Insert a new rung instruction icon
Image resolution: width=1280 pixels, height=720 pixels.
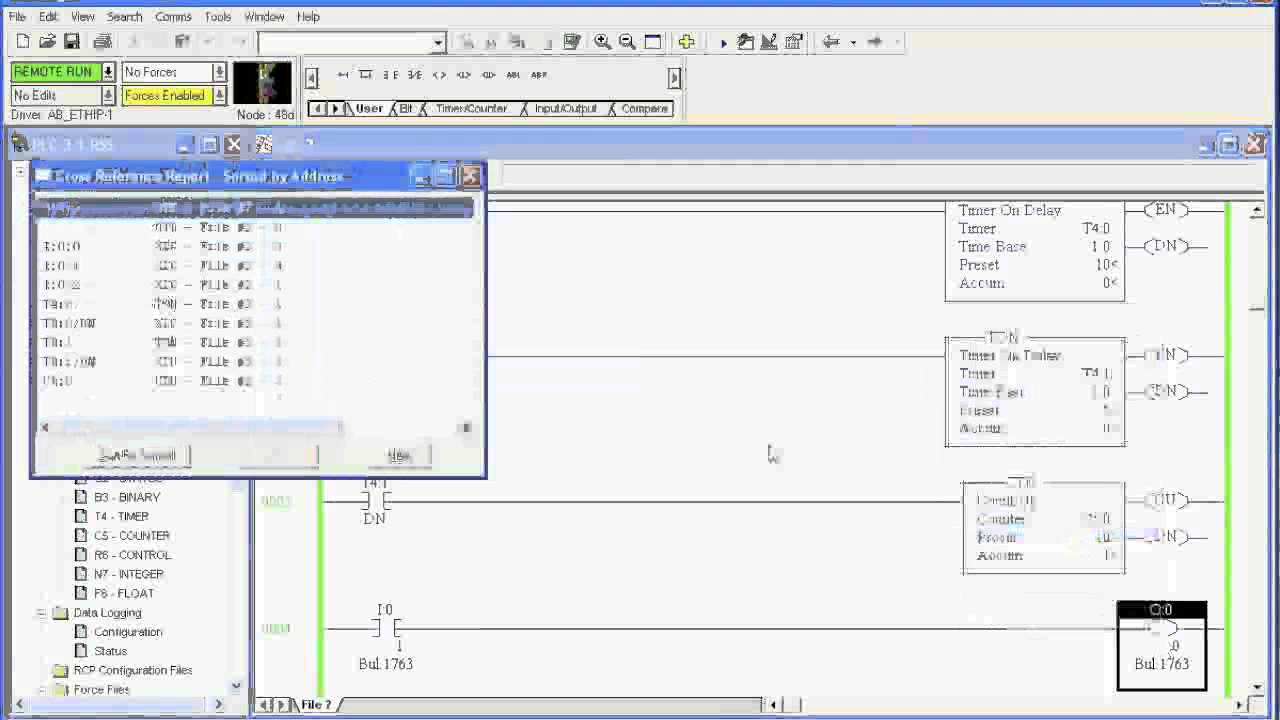tap(343, 75)
